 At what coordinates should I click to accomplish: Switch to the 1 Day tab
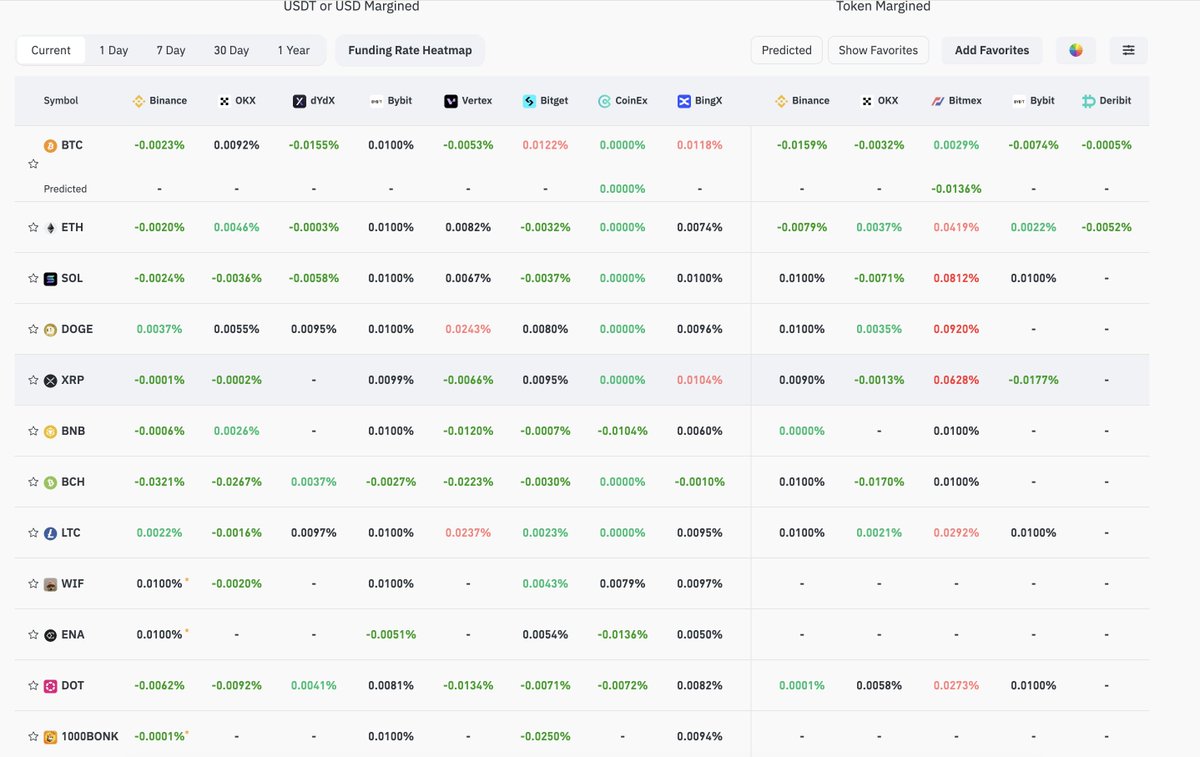[x=113, y=50]
